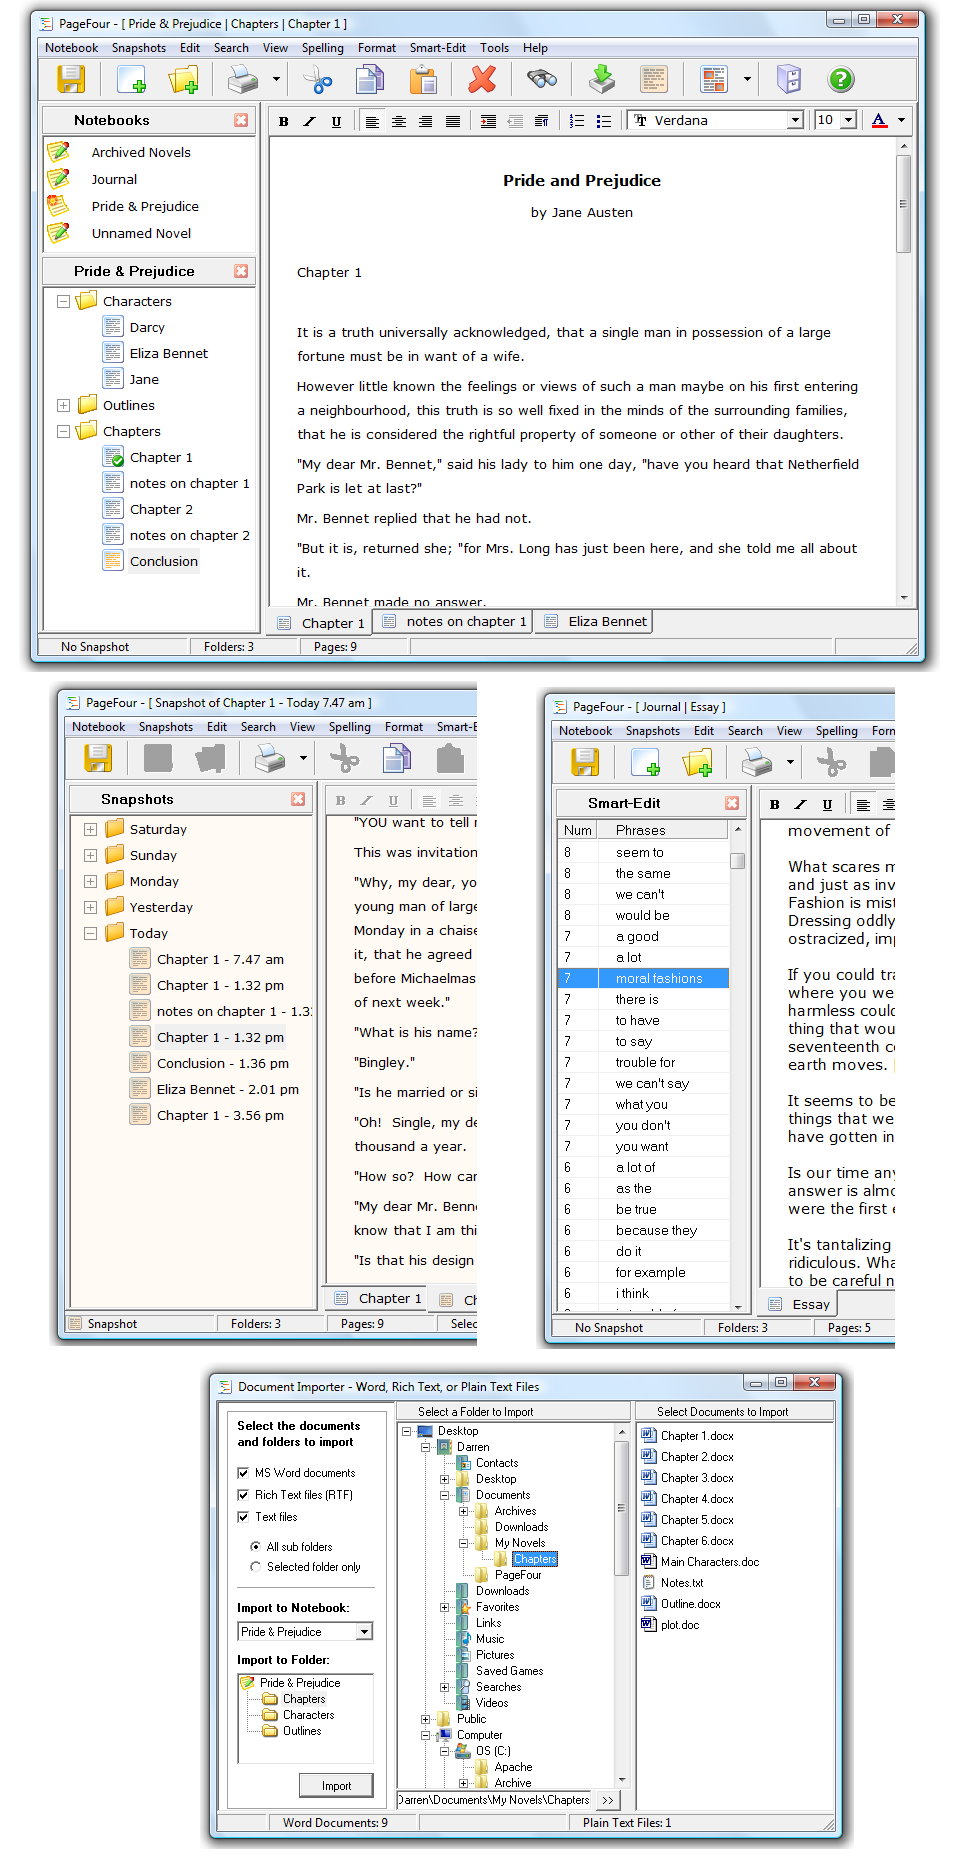Close the Notebooks panel

[x=241, y=120]
